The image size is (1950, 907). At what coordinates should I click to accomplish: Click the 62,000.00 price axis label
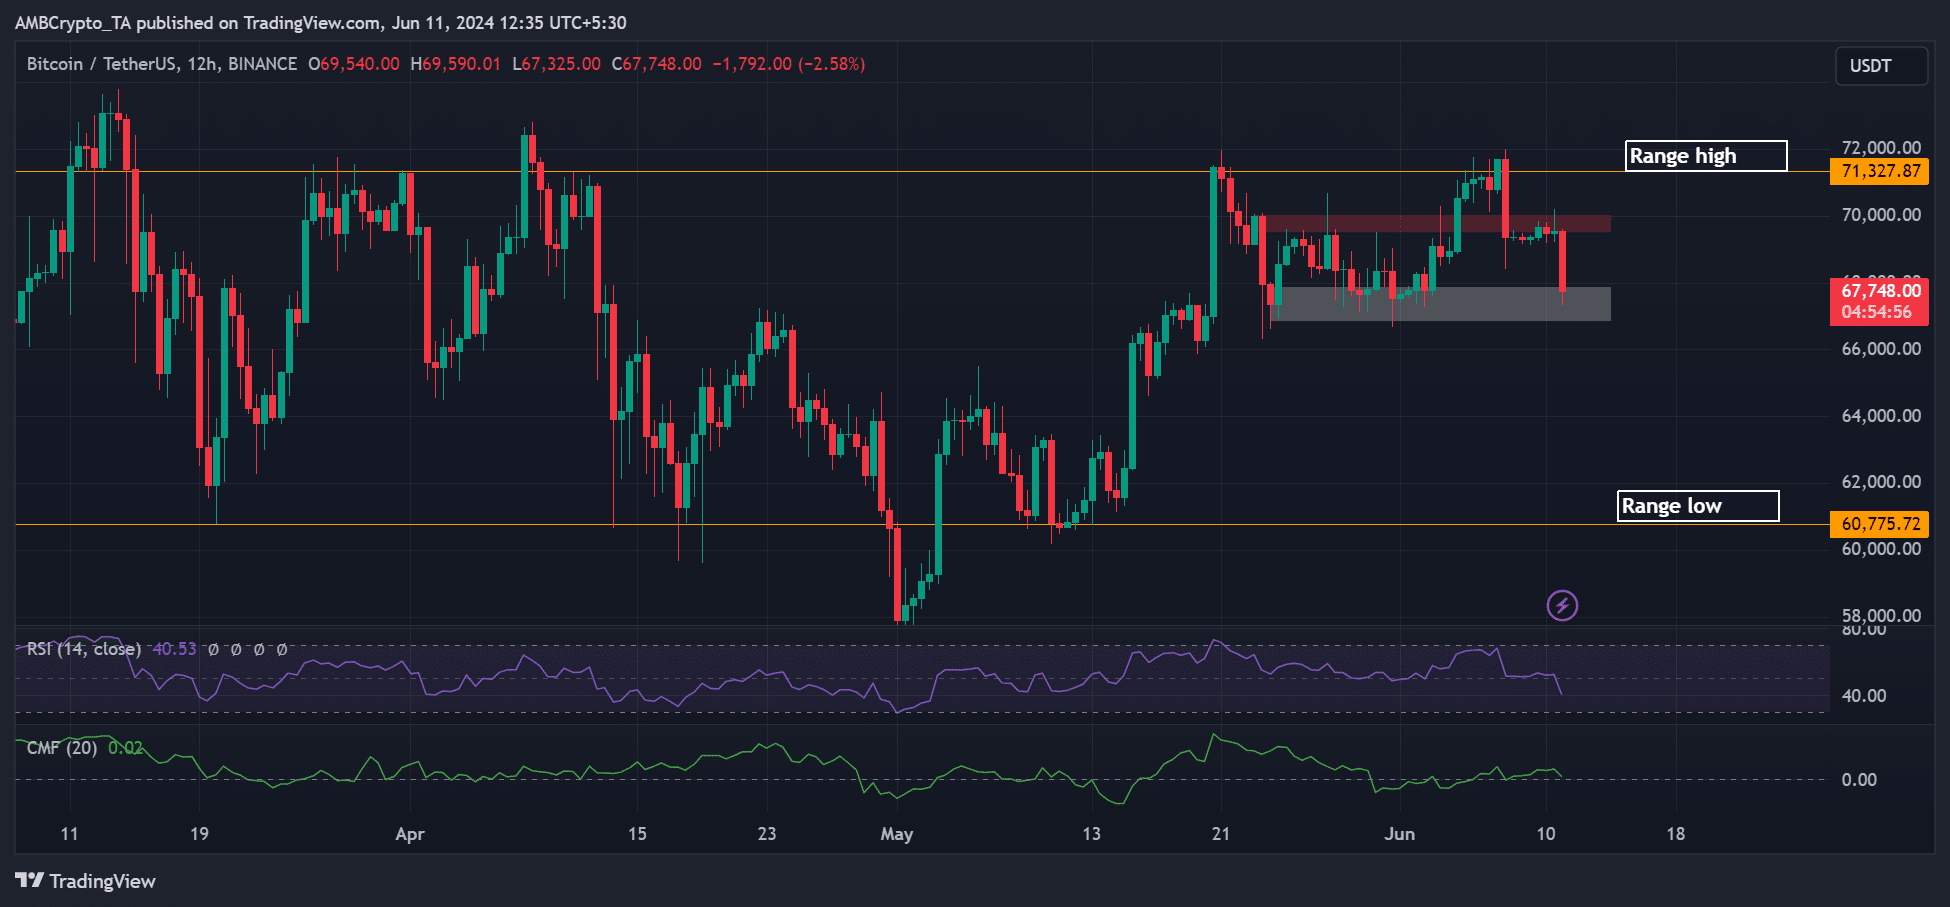[x=1881, y=482]
